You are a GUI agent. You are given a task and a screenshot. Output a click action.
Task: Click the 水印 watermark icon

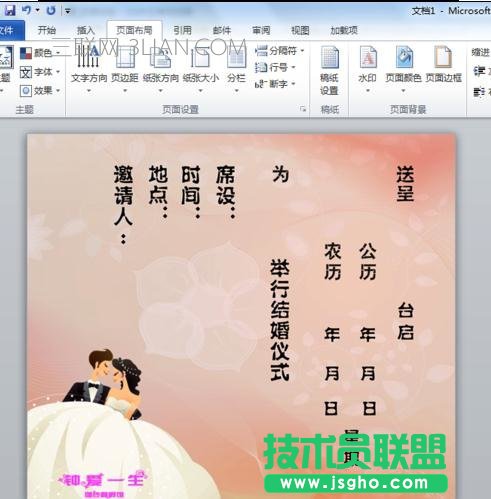click(368, 57)
